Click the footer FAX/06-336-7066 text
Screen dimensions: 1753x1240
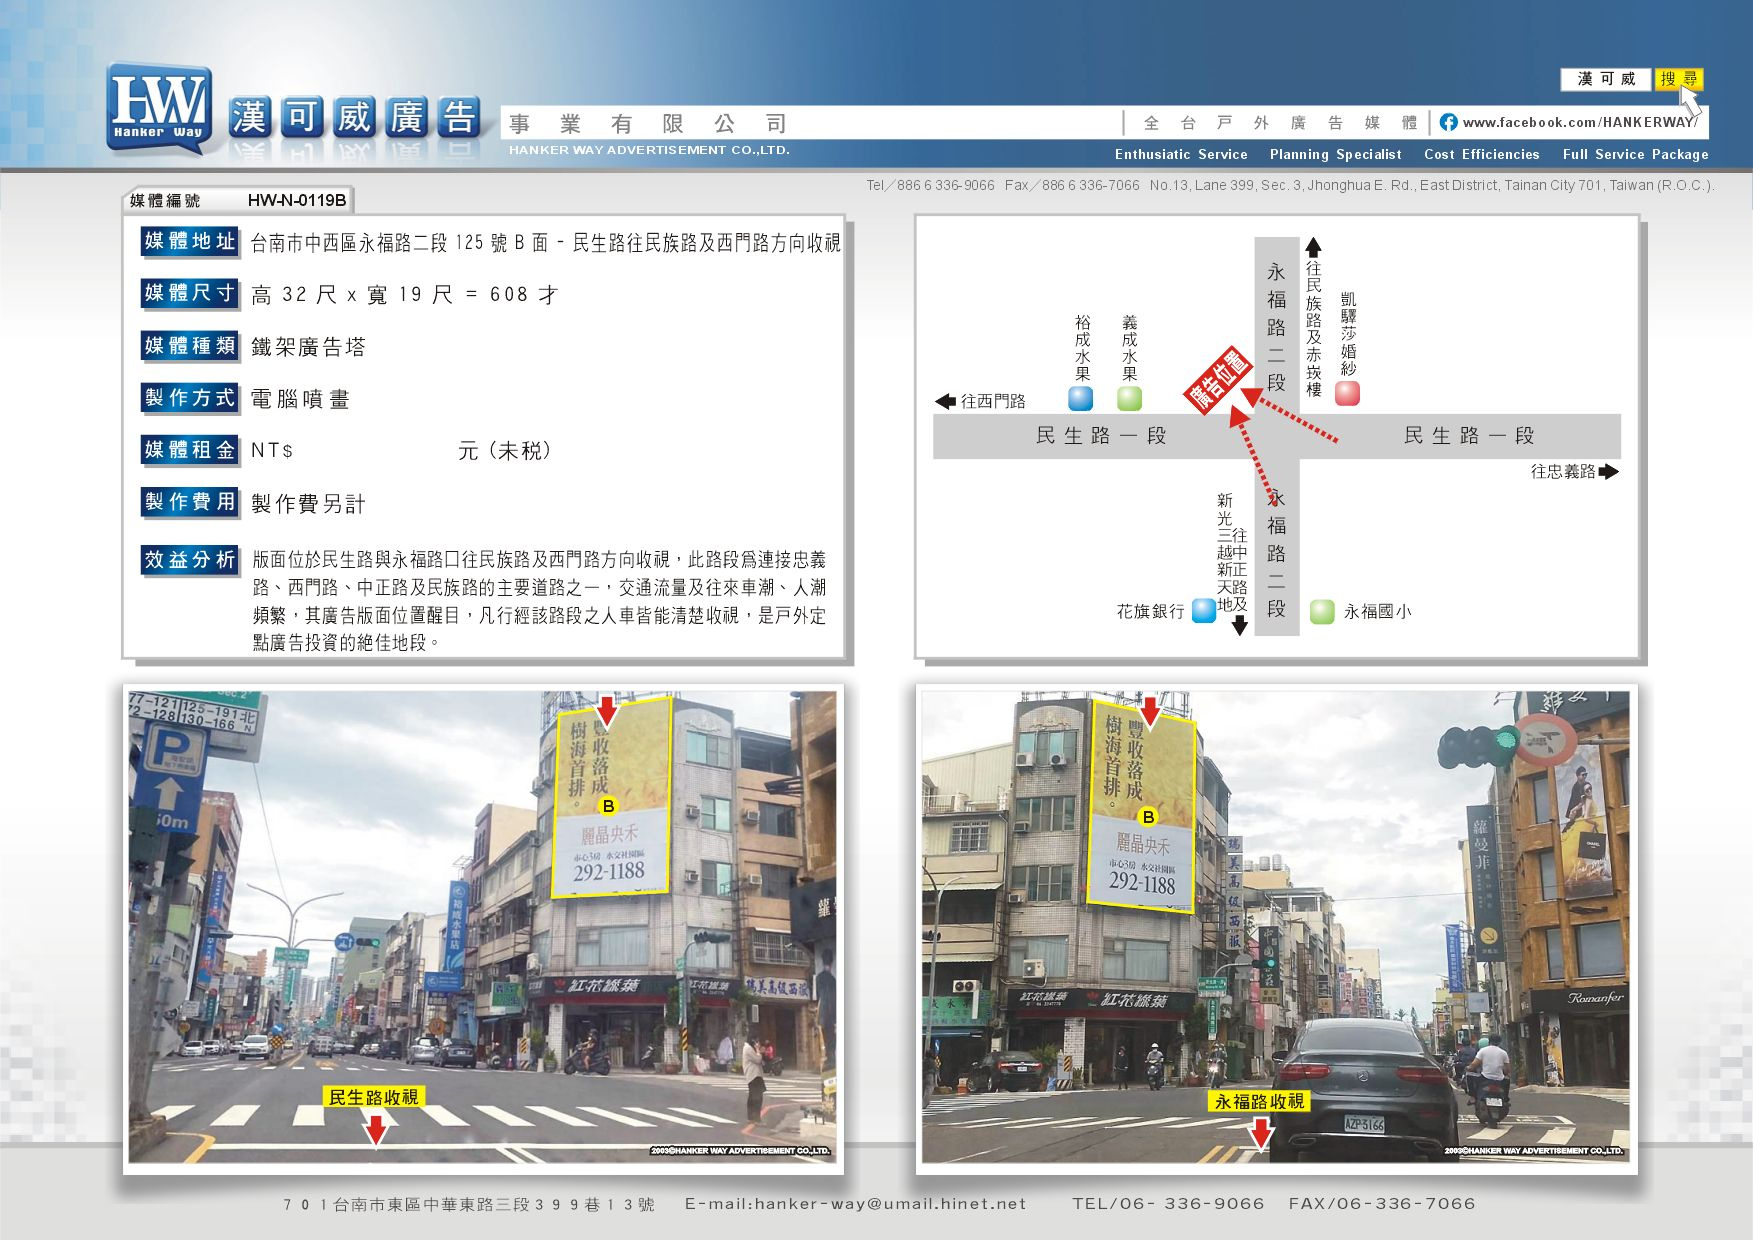tap(1382, 1204)
